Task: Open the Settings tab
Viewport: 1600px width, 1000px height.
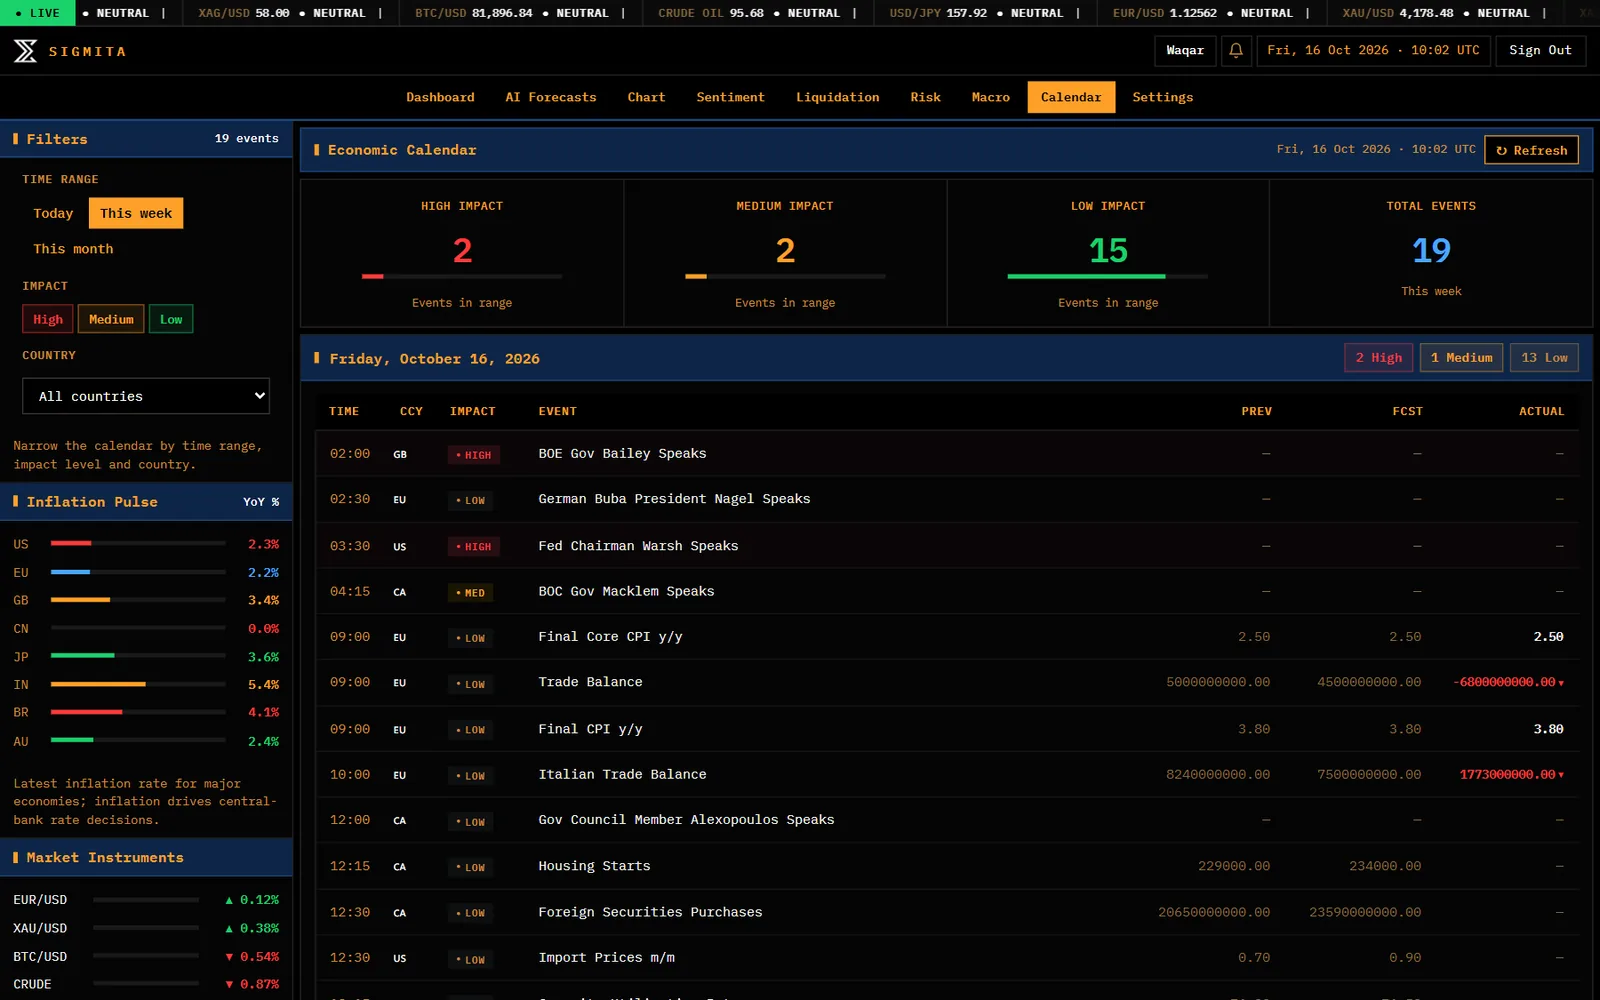Action: pyautogui.click(x=1163, y=97)
